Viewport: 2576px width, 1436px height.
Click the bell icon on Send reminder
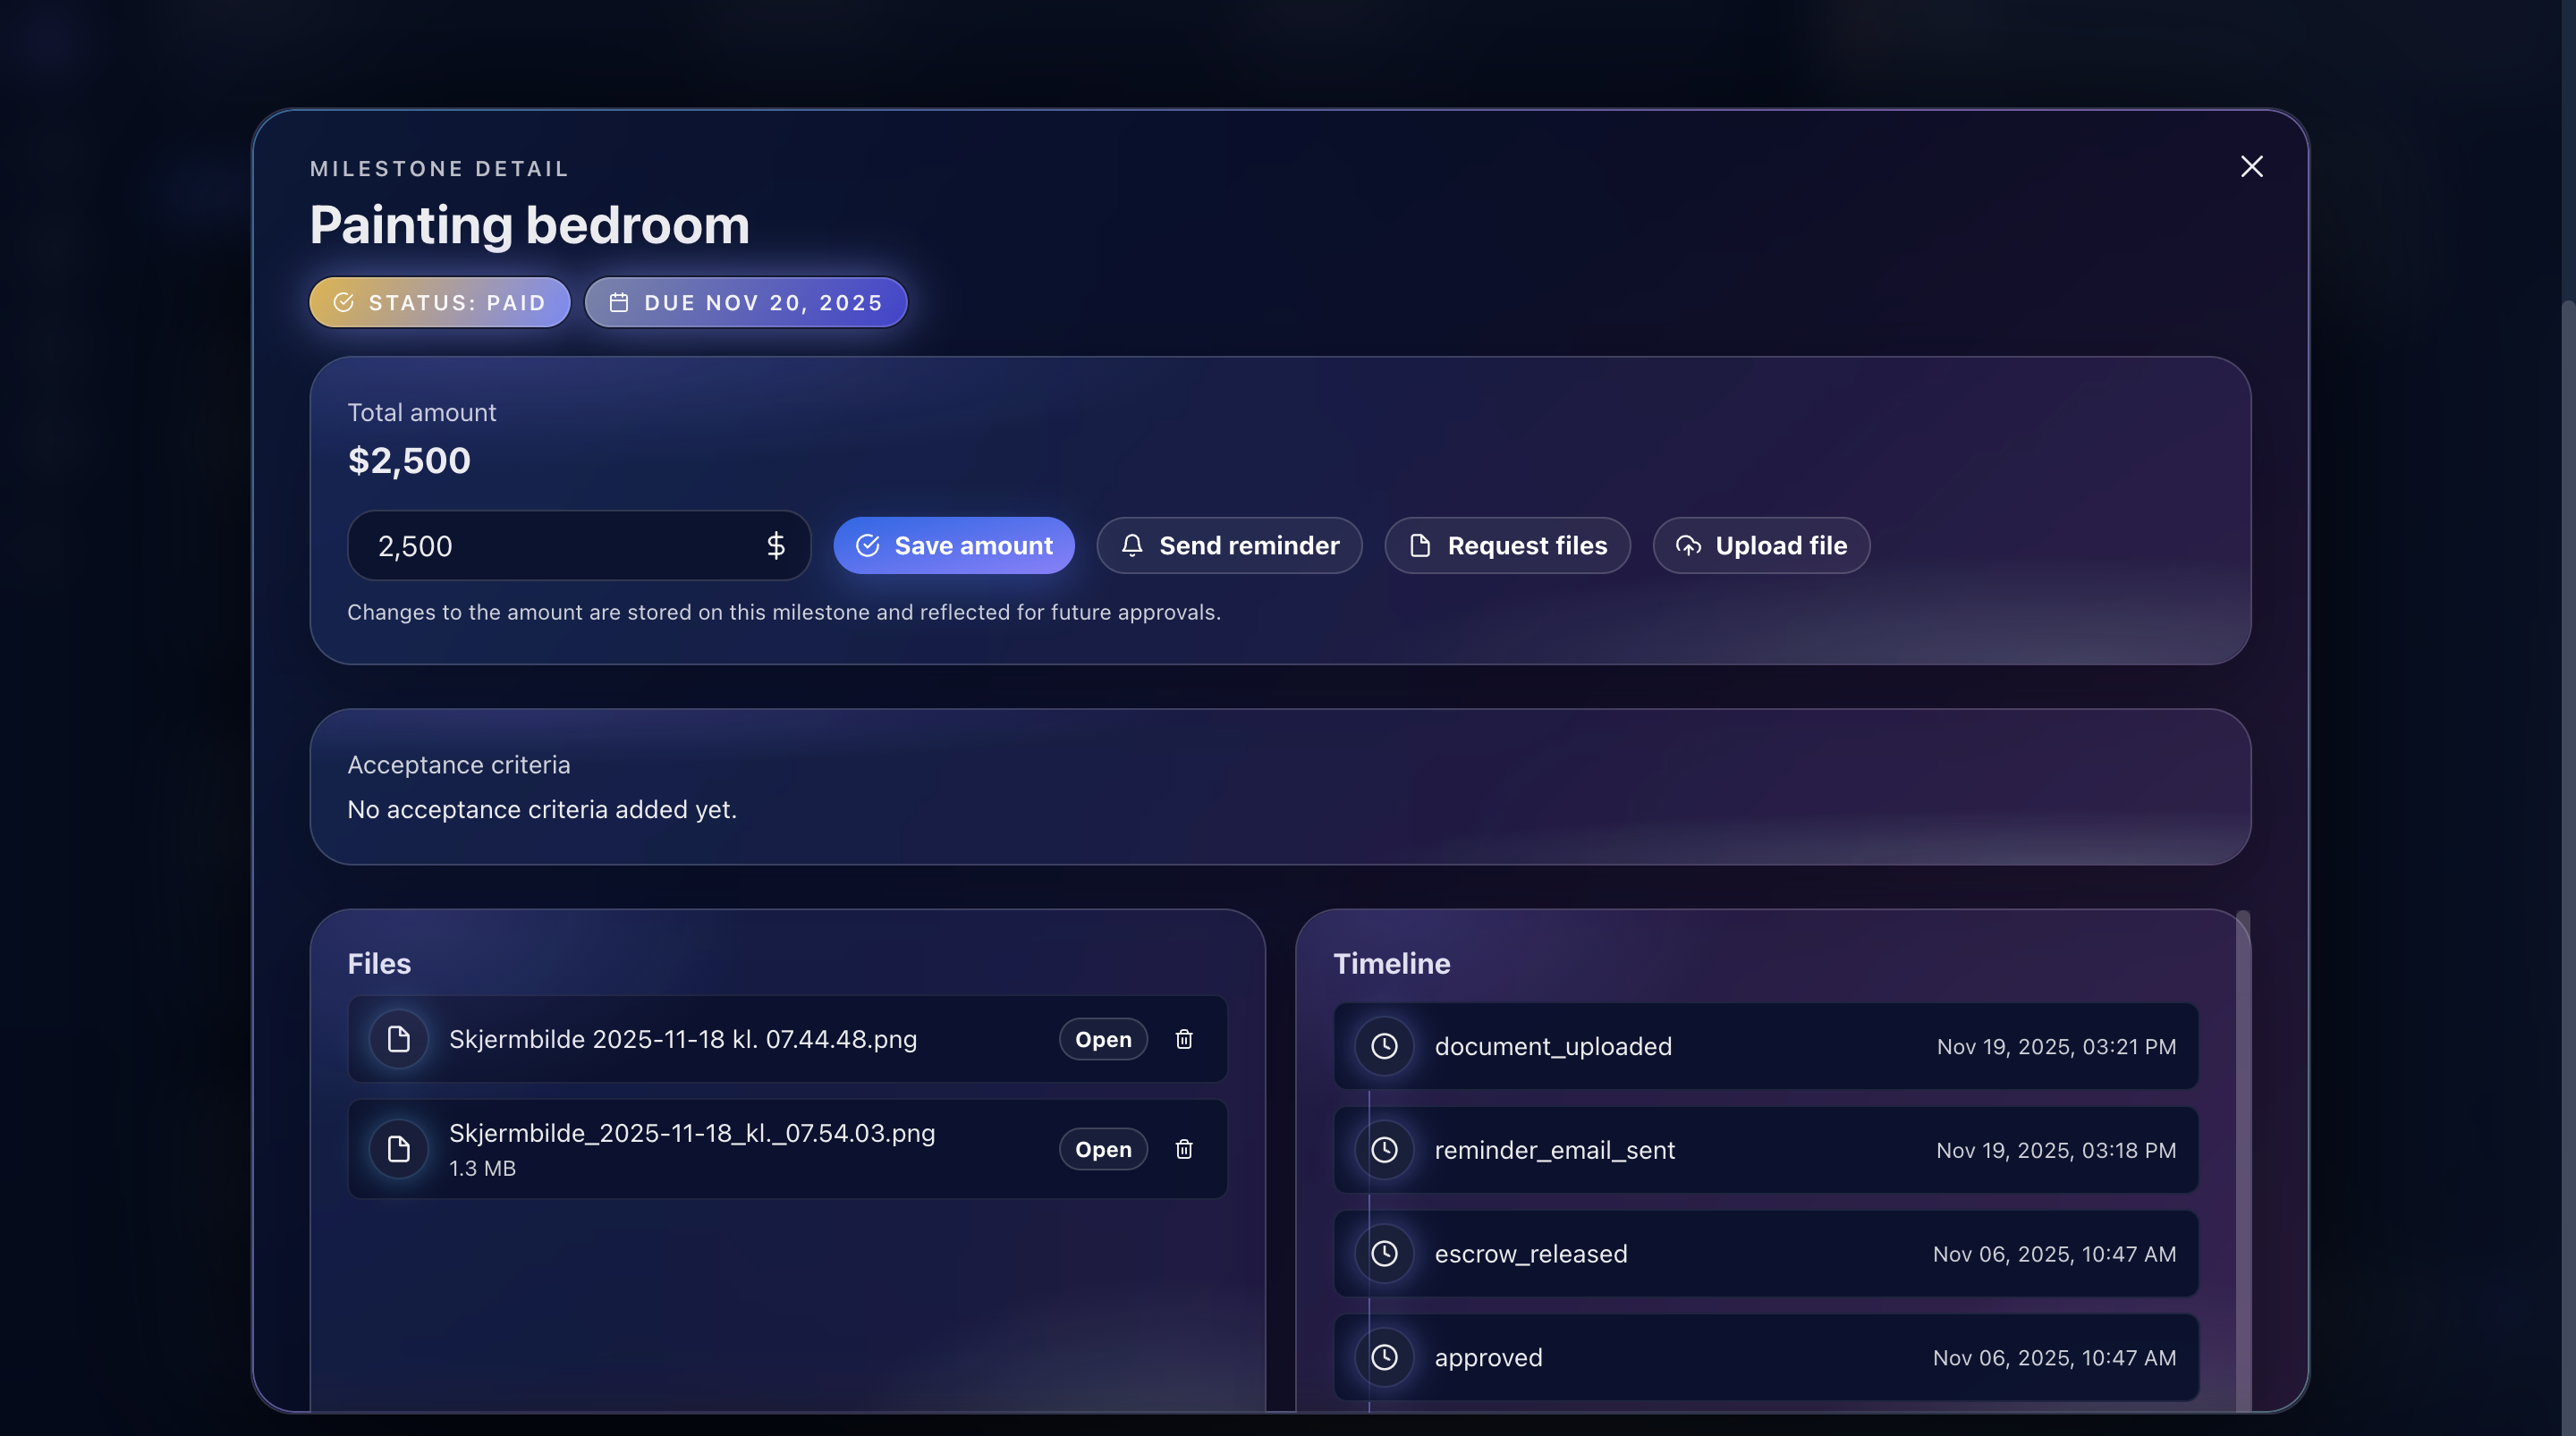point(1132,545)
